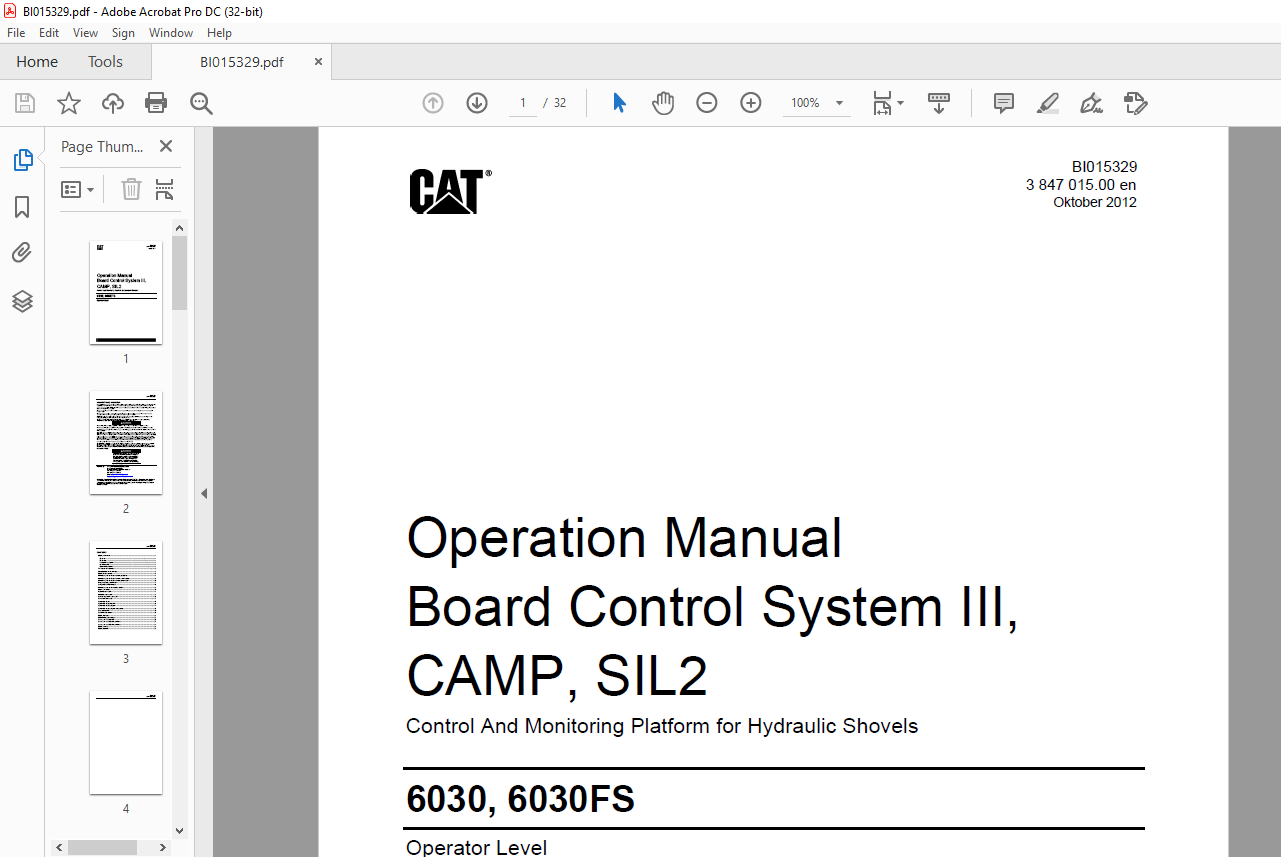Select the Hand pan tool
Image resolution: width=1281 pixels, height=857 pixels.
click(x=663, y=103)
